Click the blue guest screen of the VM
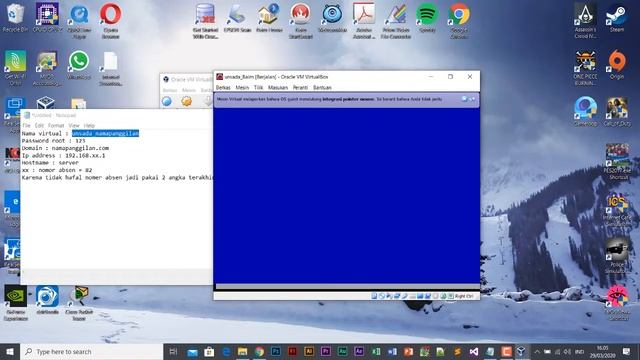640x360 pixels. point(347,196)
